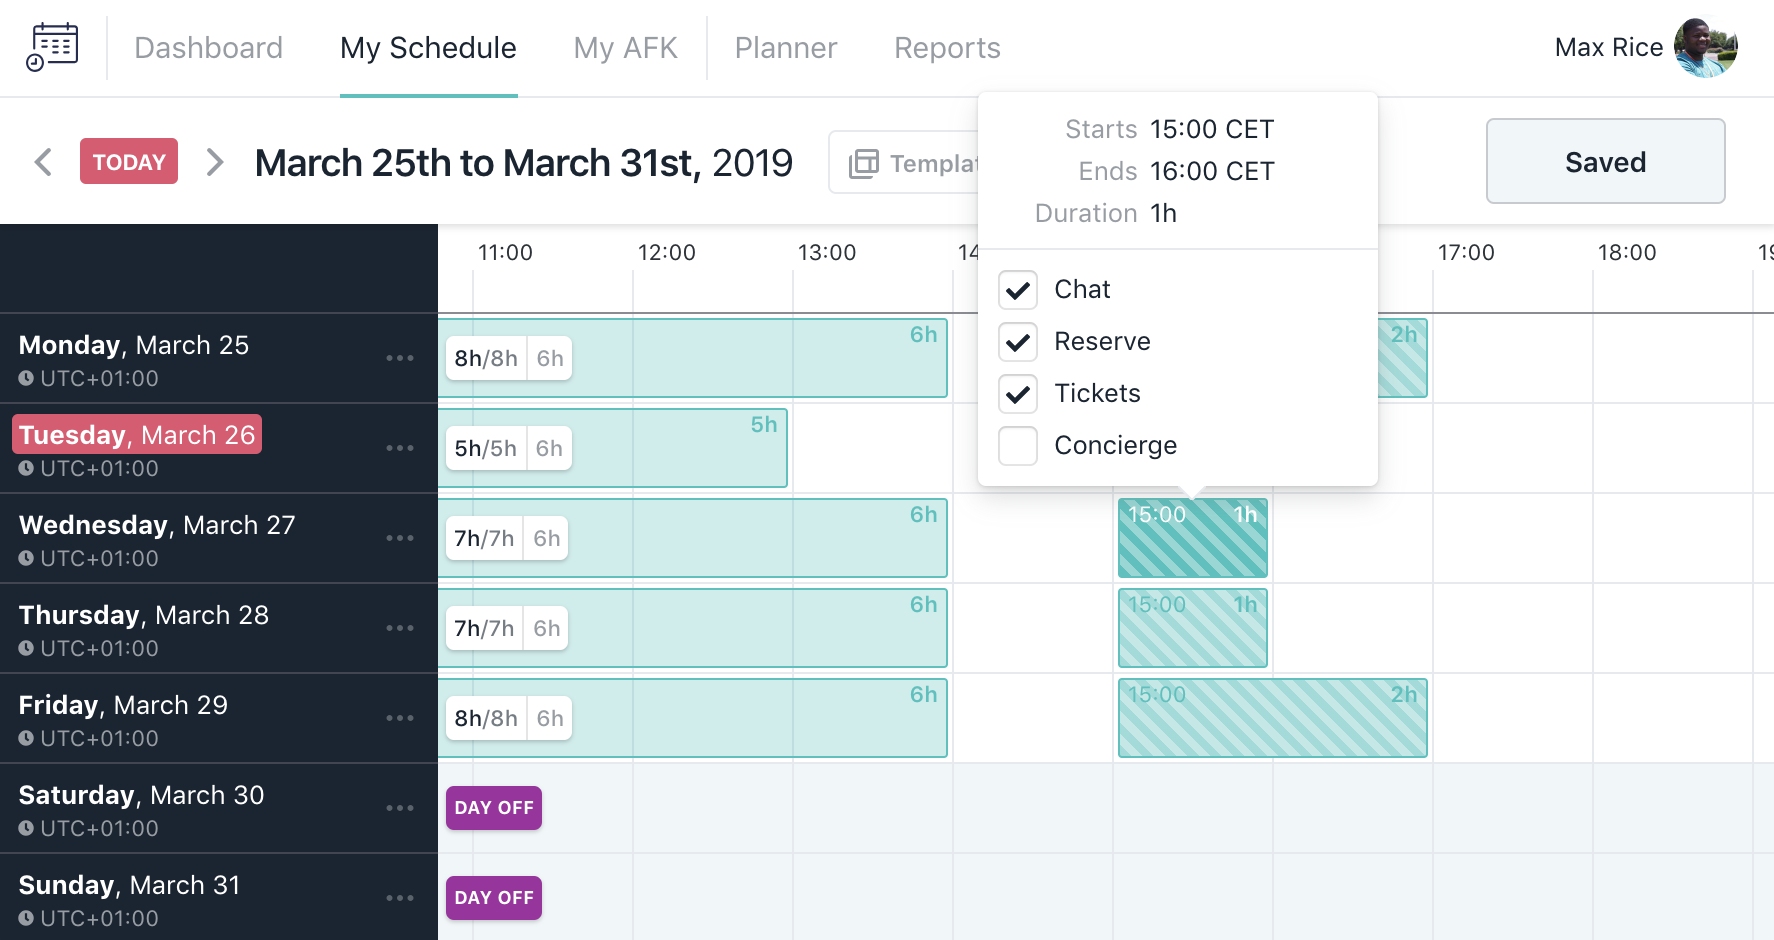Enable the Concierge checkbox
Screen dimensions: 1774x940
click(x=1018, y=446)
